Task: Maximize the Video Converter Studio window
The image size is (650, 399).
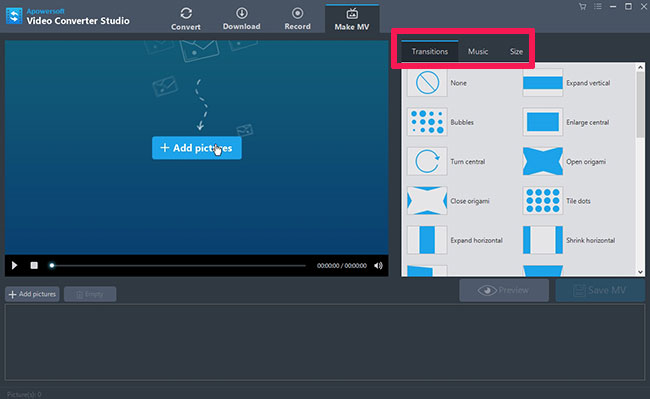Action: [628, 6]
